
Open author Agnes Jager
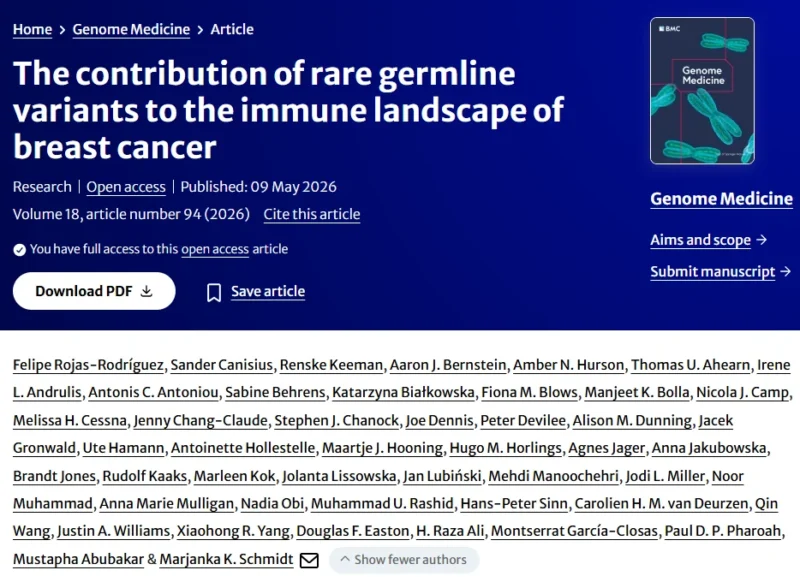607,448
